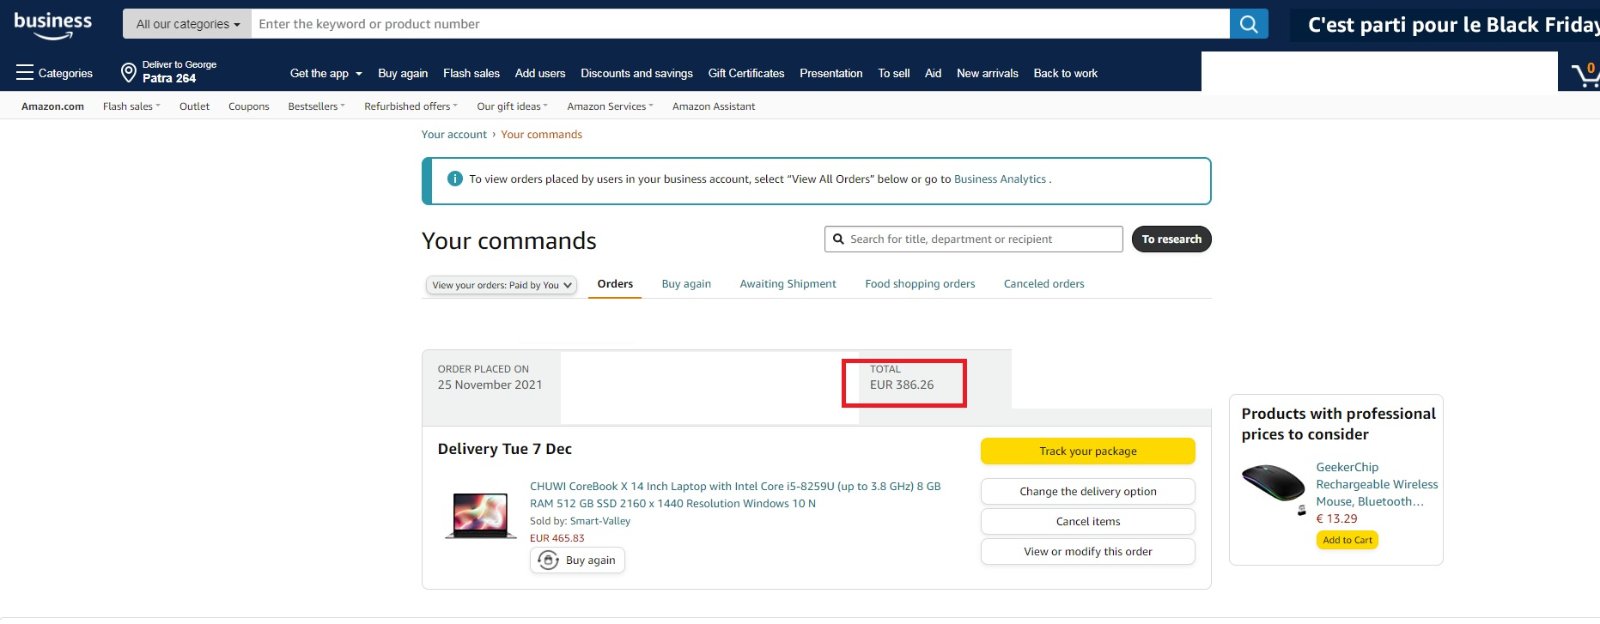Open Flash sales in top navigation
The width and height of the screenshot is (1600, 624).
tap(471, 73)
